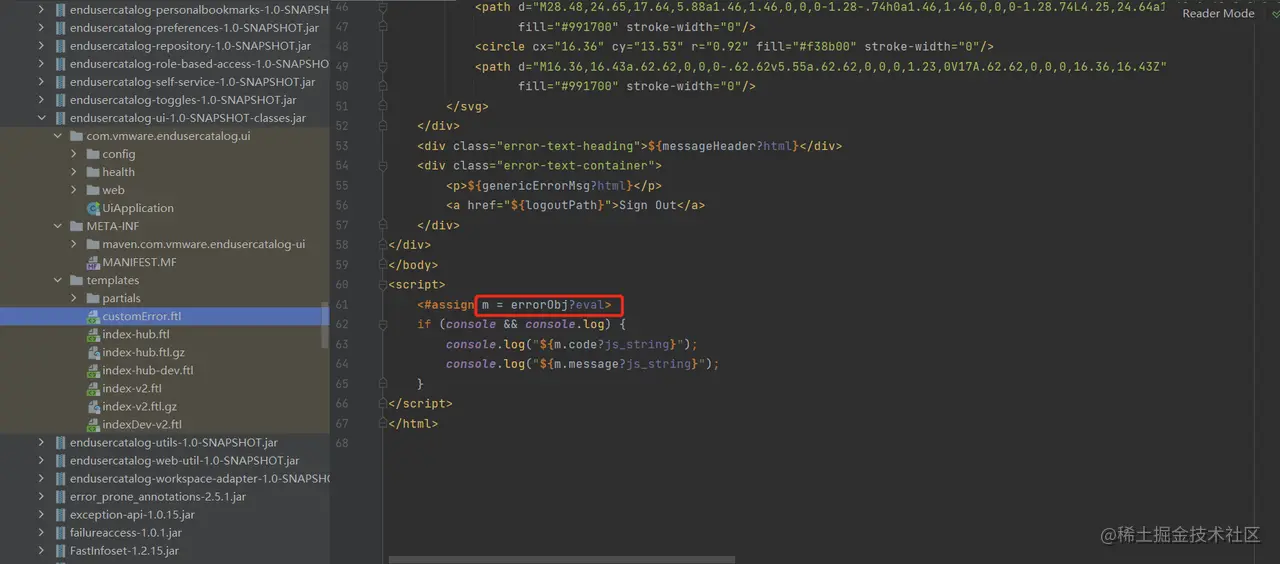Click 'error-text-container' class name text
The image size is (1280, 564).
click(576, 166)
